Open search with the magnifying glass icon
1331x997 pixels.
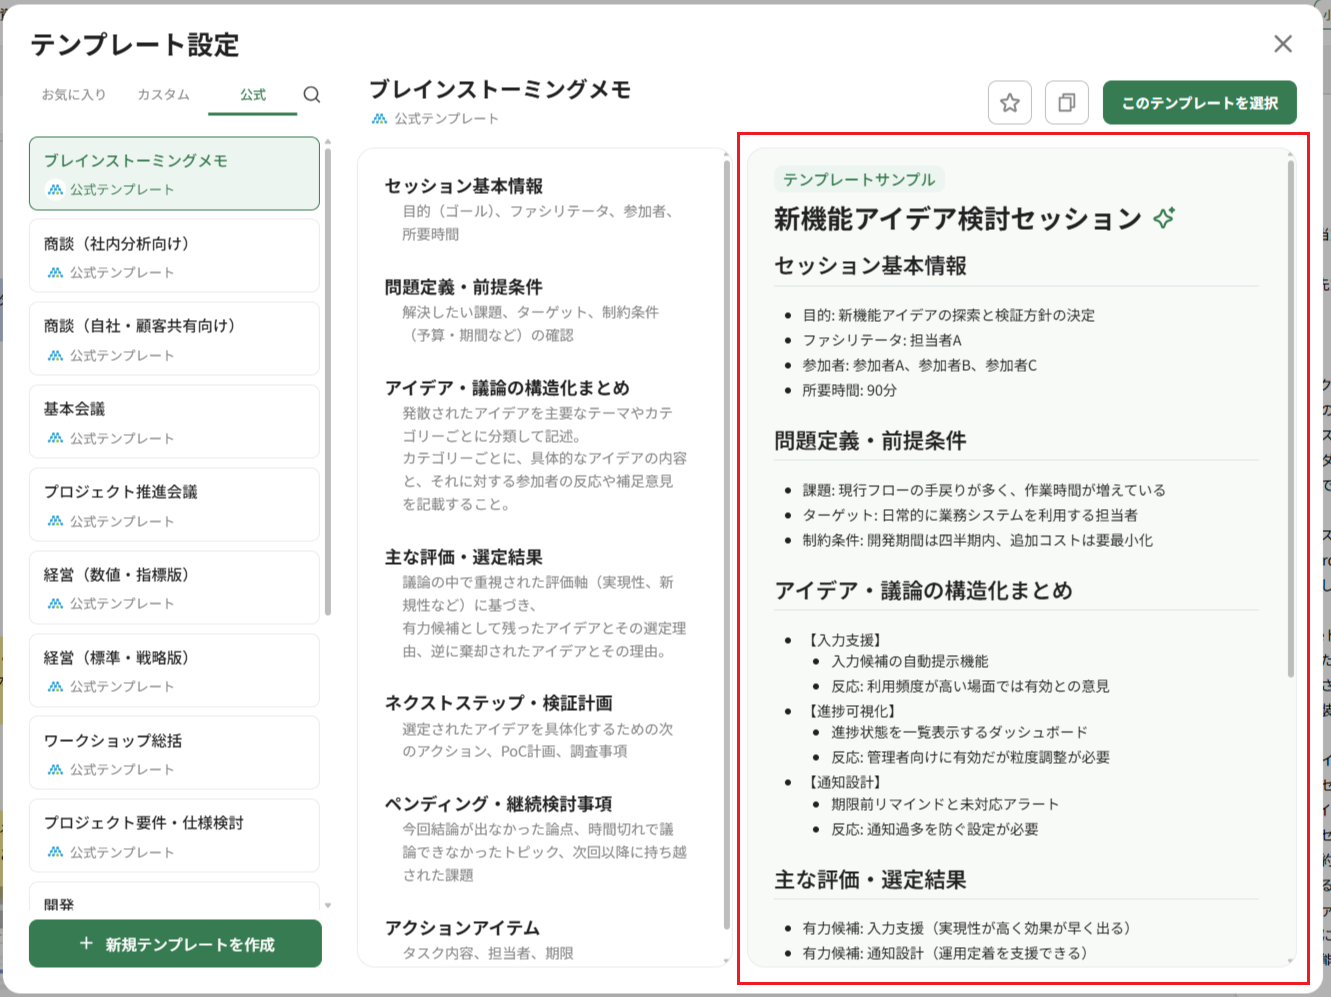click(x=311, y=94)
